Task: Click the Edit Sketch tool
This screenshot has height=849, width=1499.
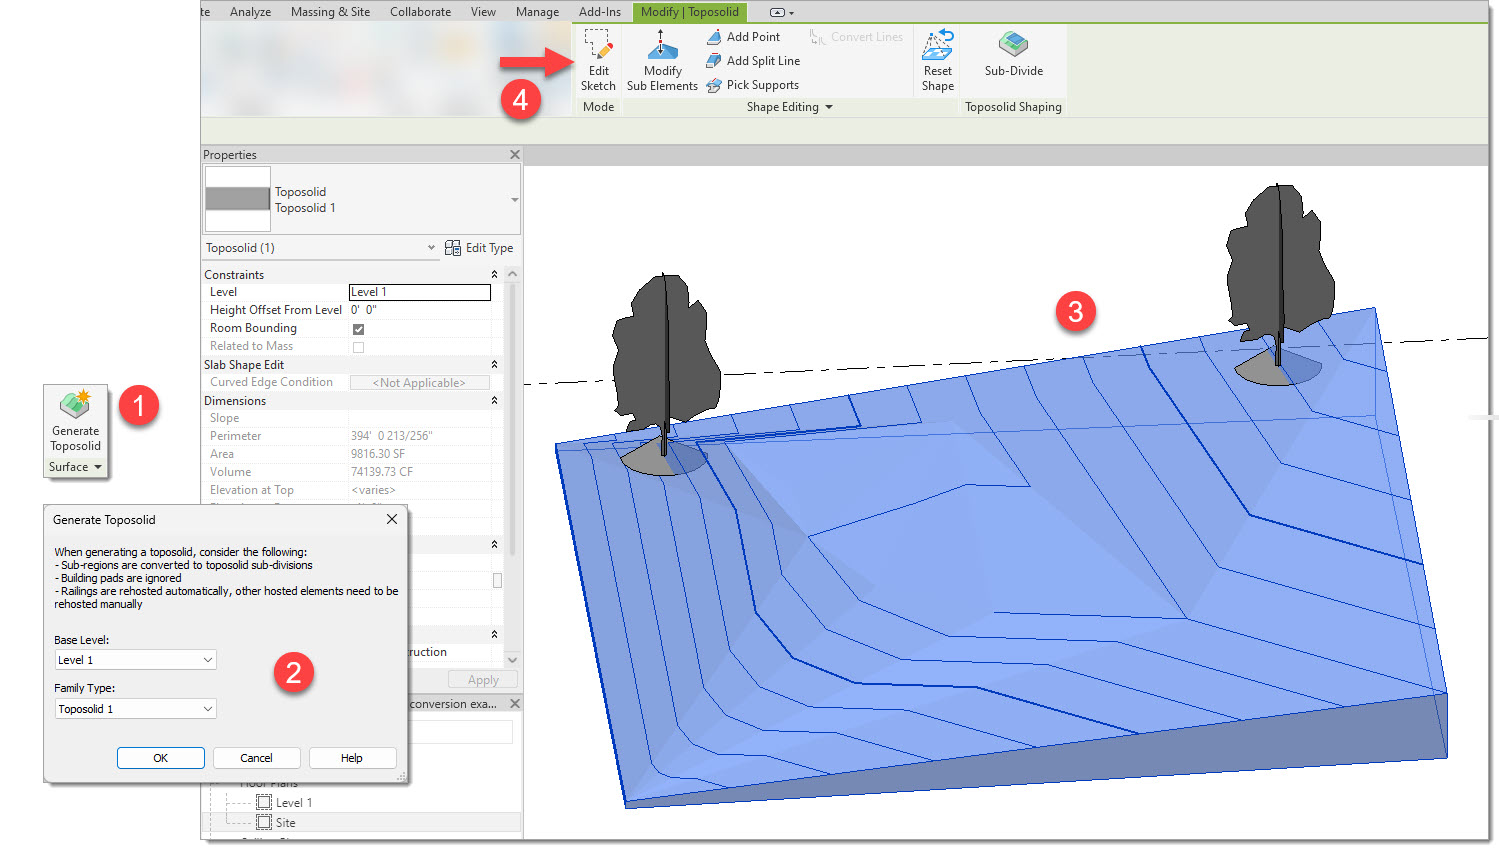Action: click(x=598, y=60)
